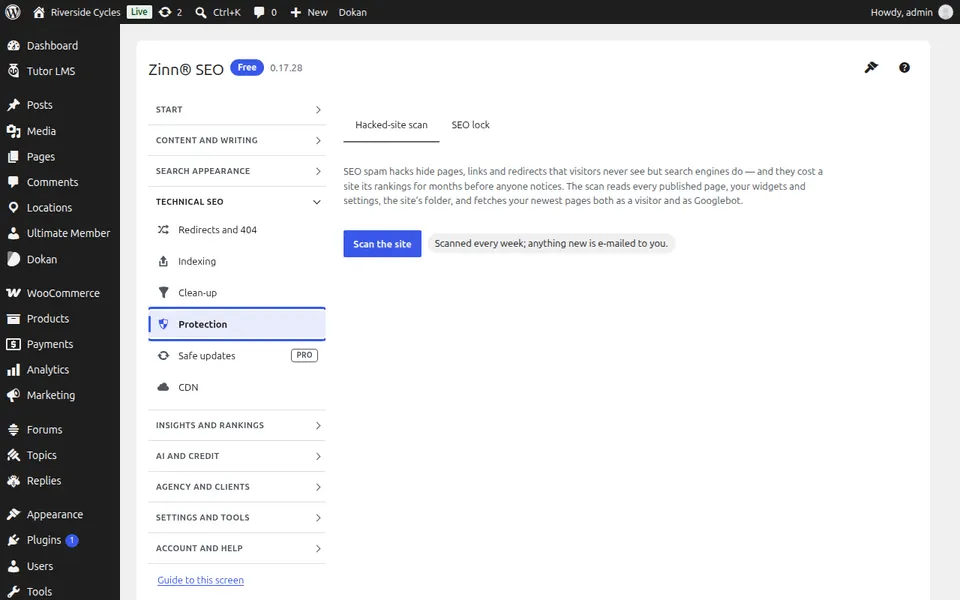Screen dimensions: 960x600
Task: Click the pin icon in Zinn SEO header
Action: (x=871, y=67)
